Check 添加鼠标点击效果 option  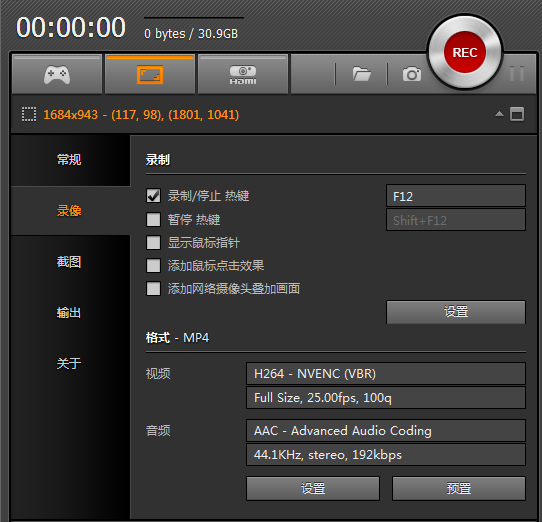point(153,266)
